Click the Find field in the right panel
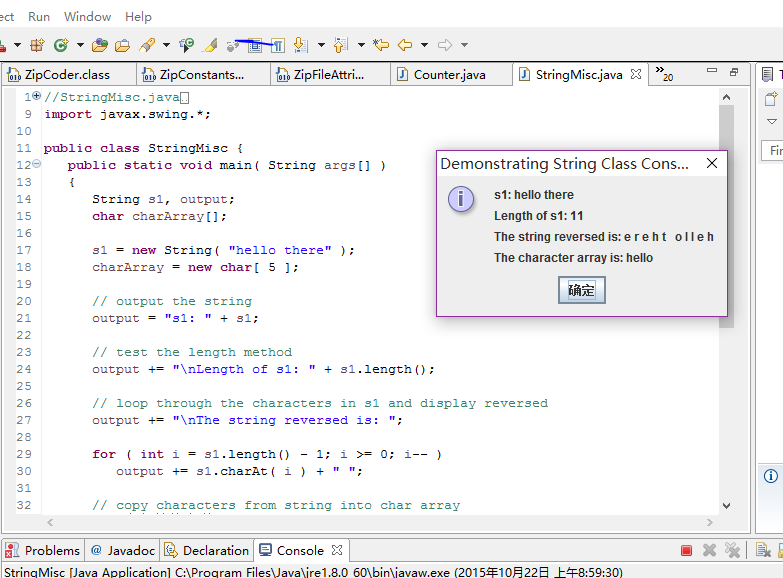Screen dimensions: 783x578 click(x=773, y=150)
